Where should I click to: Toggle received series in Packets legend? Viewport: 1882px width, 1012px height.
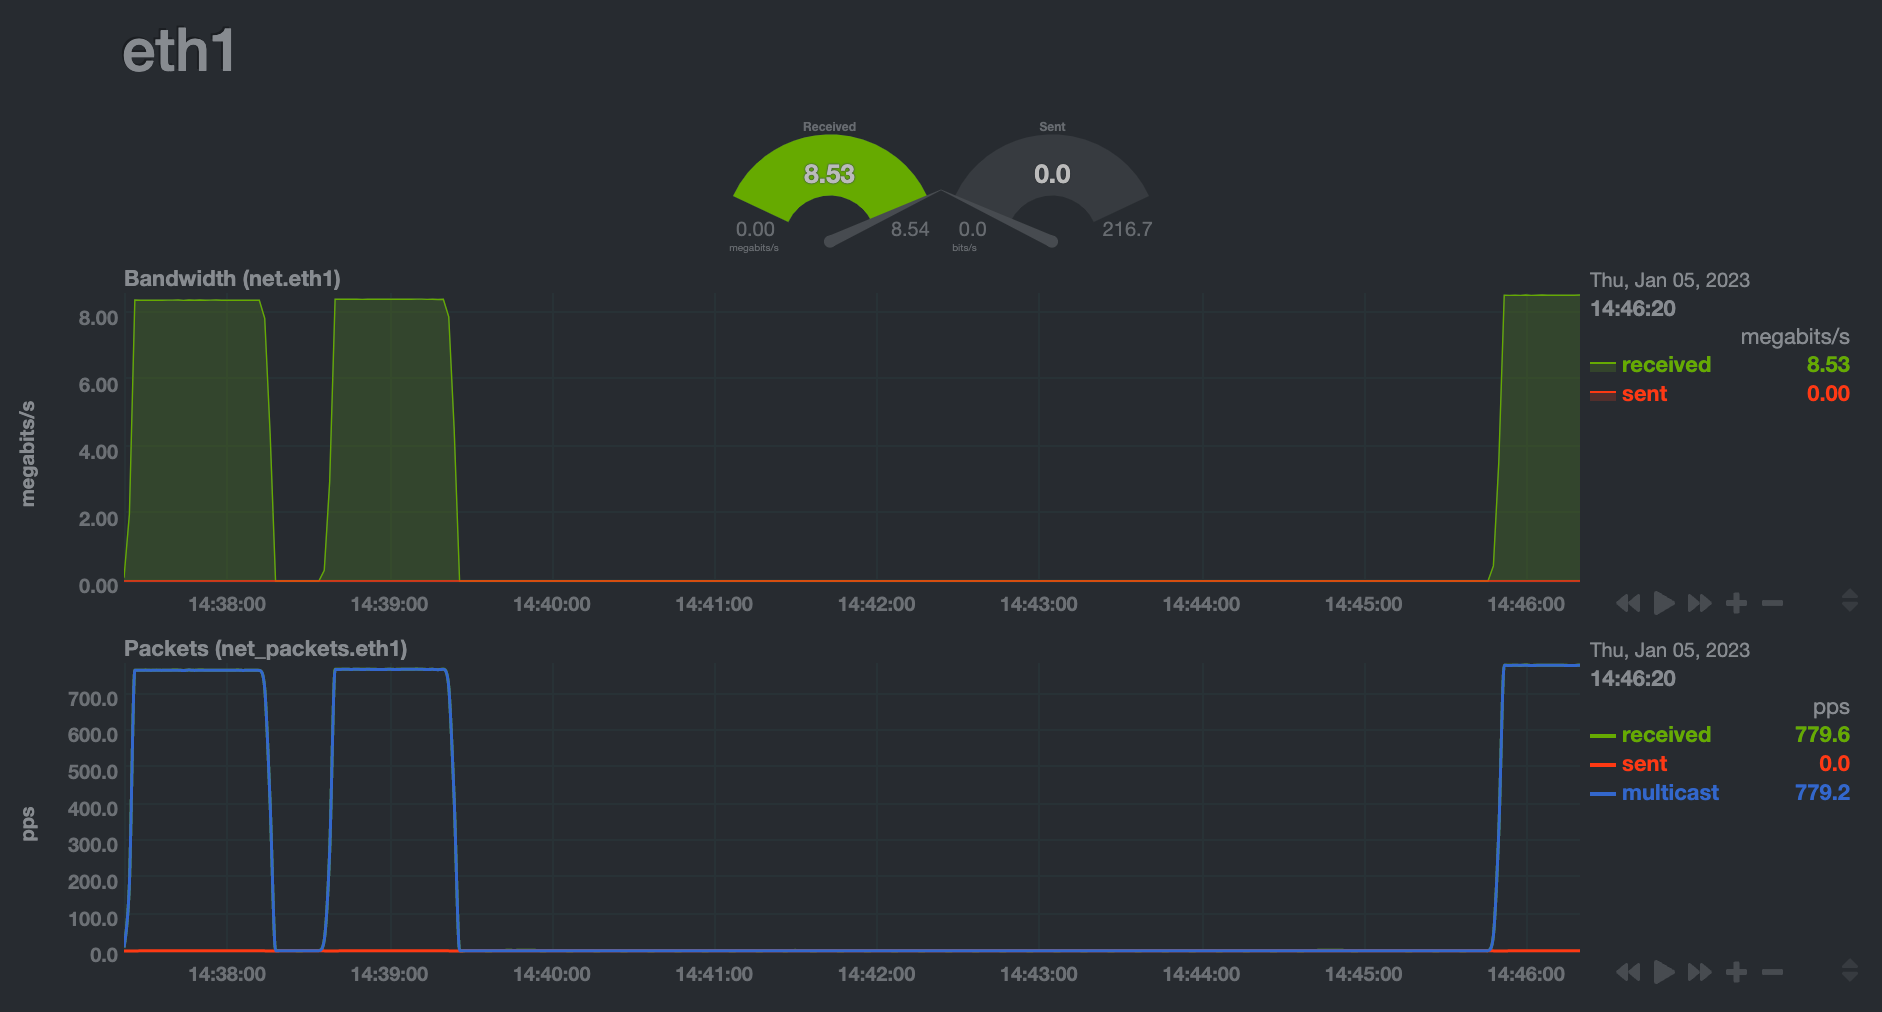pos(1665,735)
